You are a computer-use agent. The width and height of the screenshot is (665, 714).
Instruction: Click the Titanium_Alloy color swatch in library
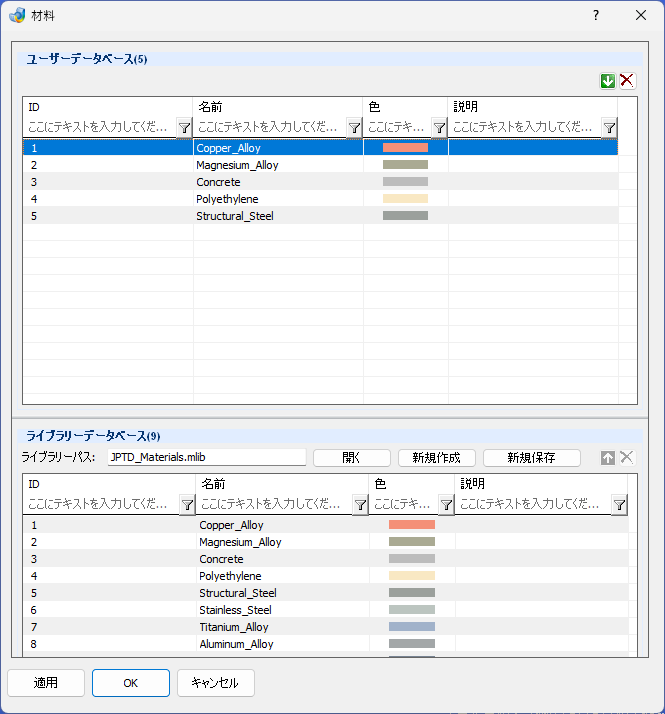pyautogui.click(x=412, y=627)
